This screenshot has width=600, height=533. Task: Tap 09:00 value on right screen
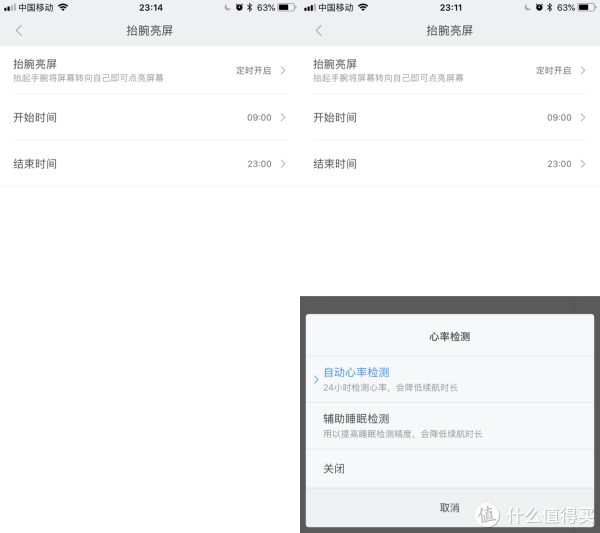pos(559,117)
